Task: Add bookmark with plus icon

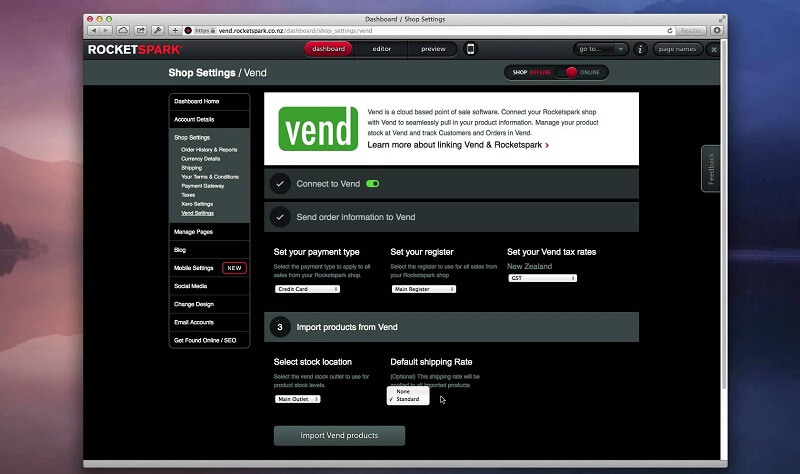Action: point(175,31)
